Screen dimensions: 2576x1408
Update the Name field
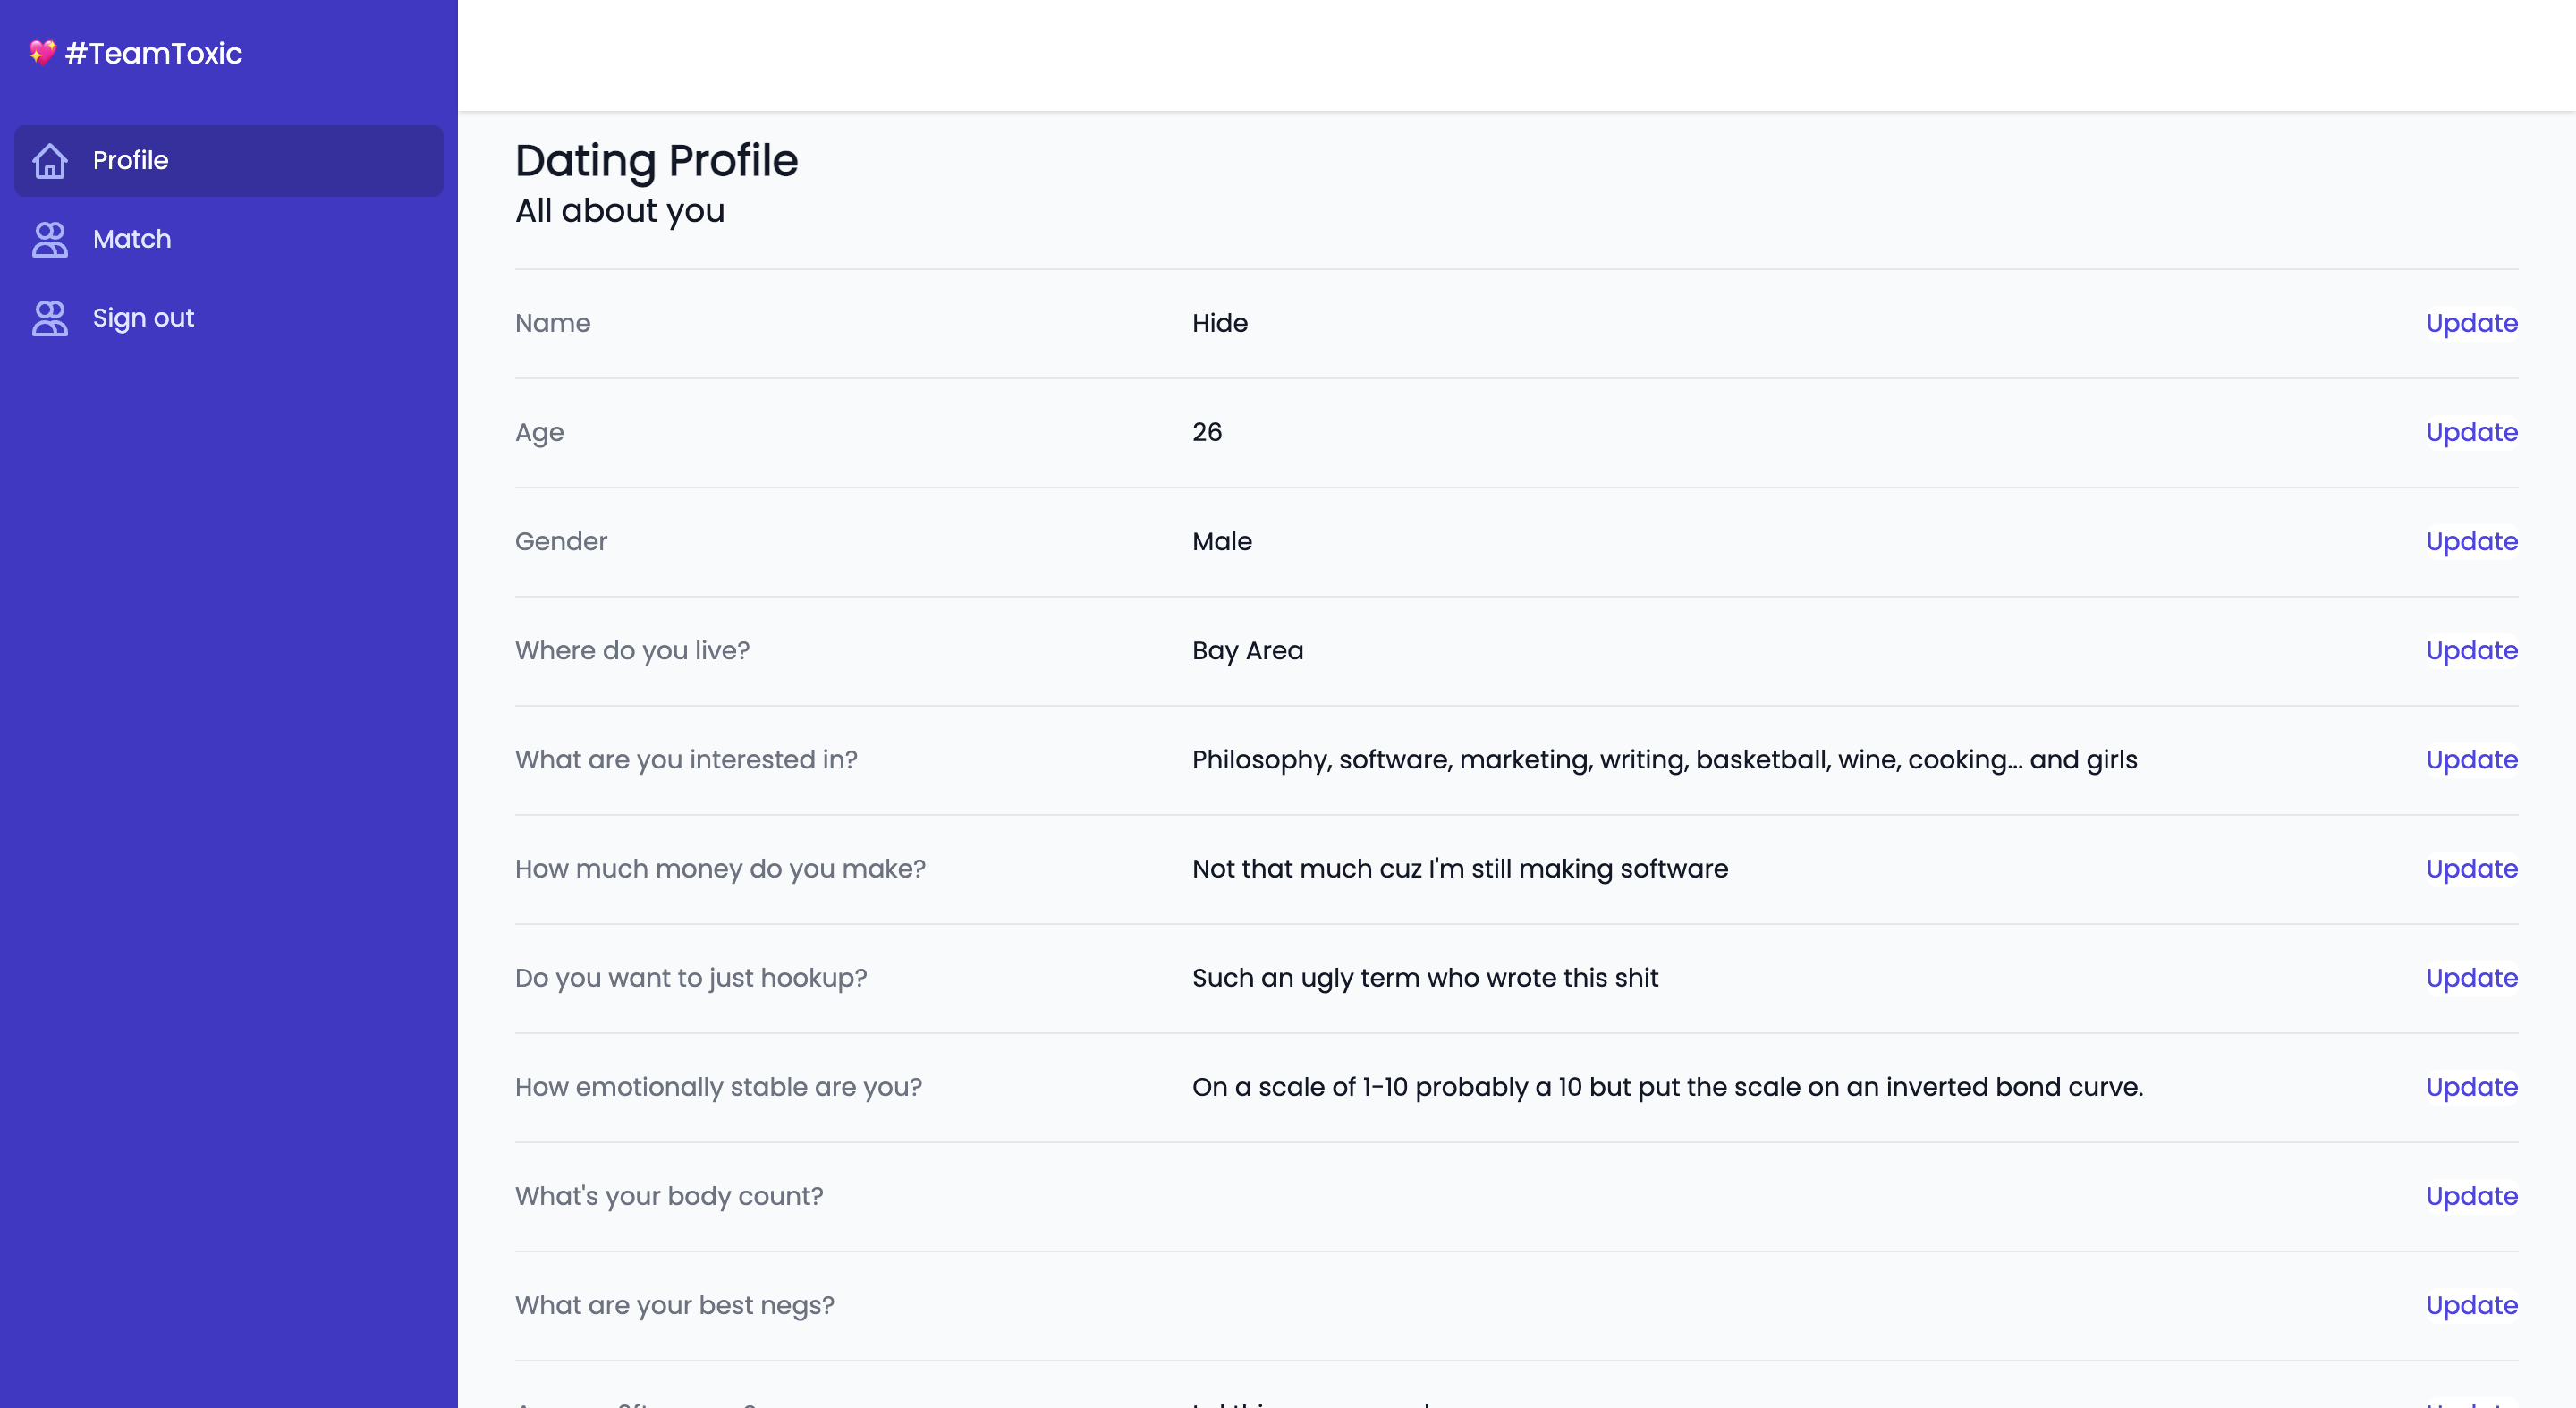click(2471, 323)
